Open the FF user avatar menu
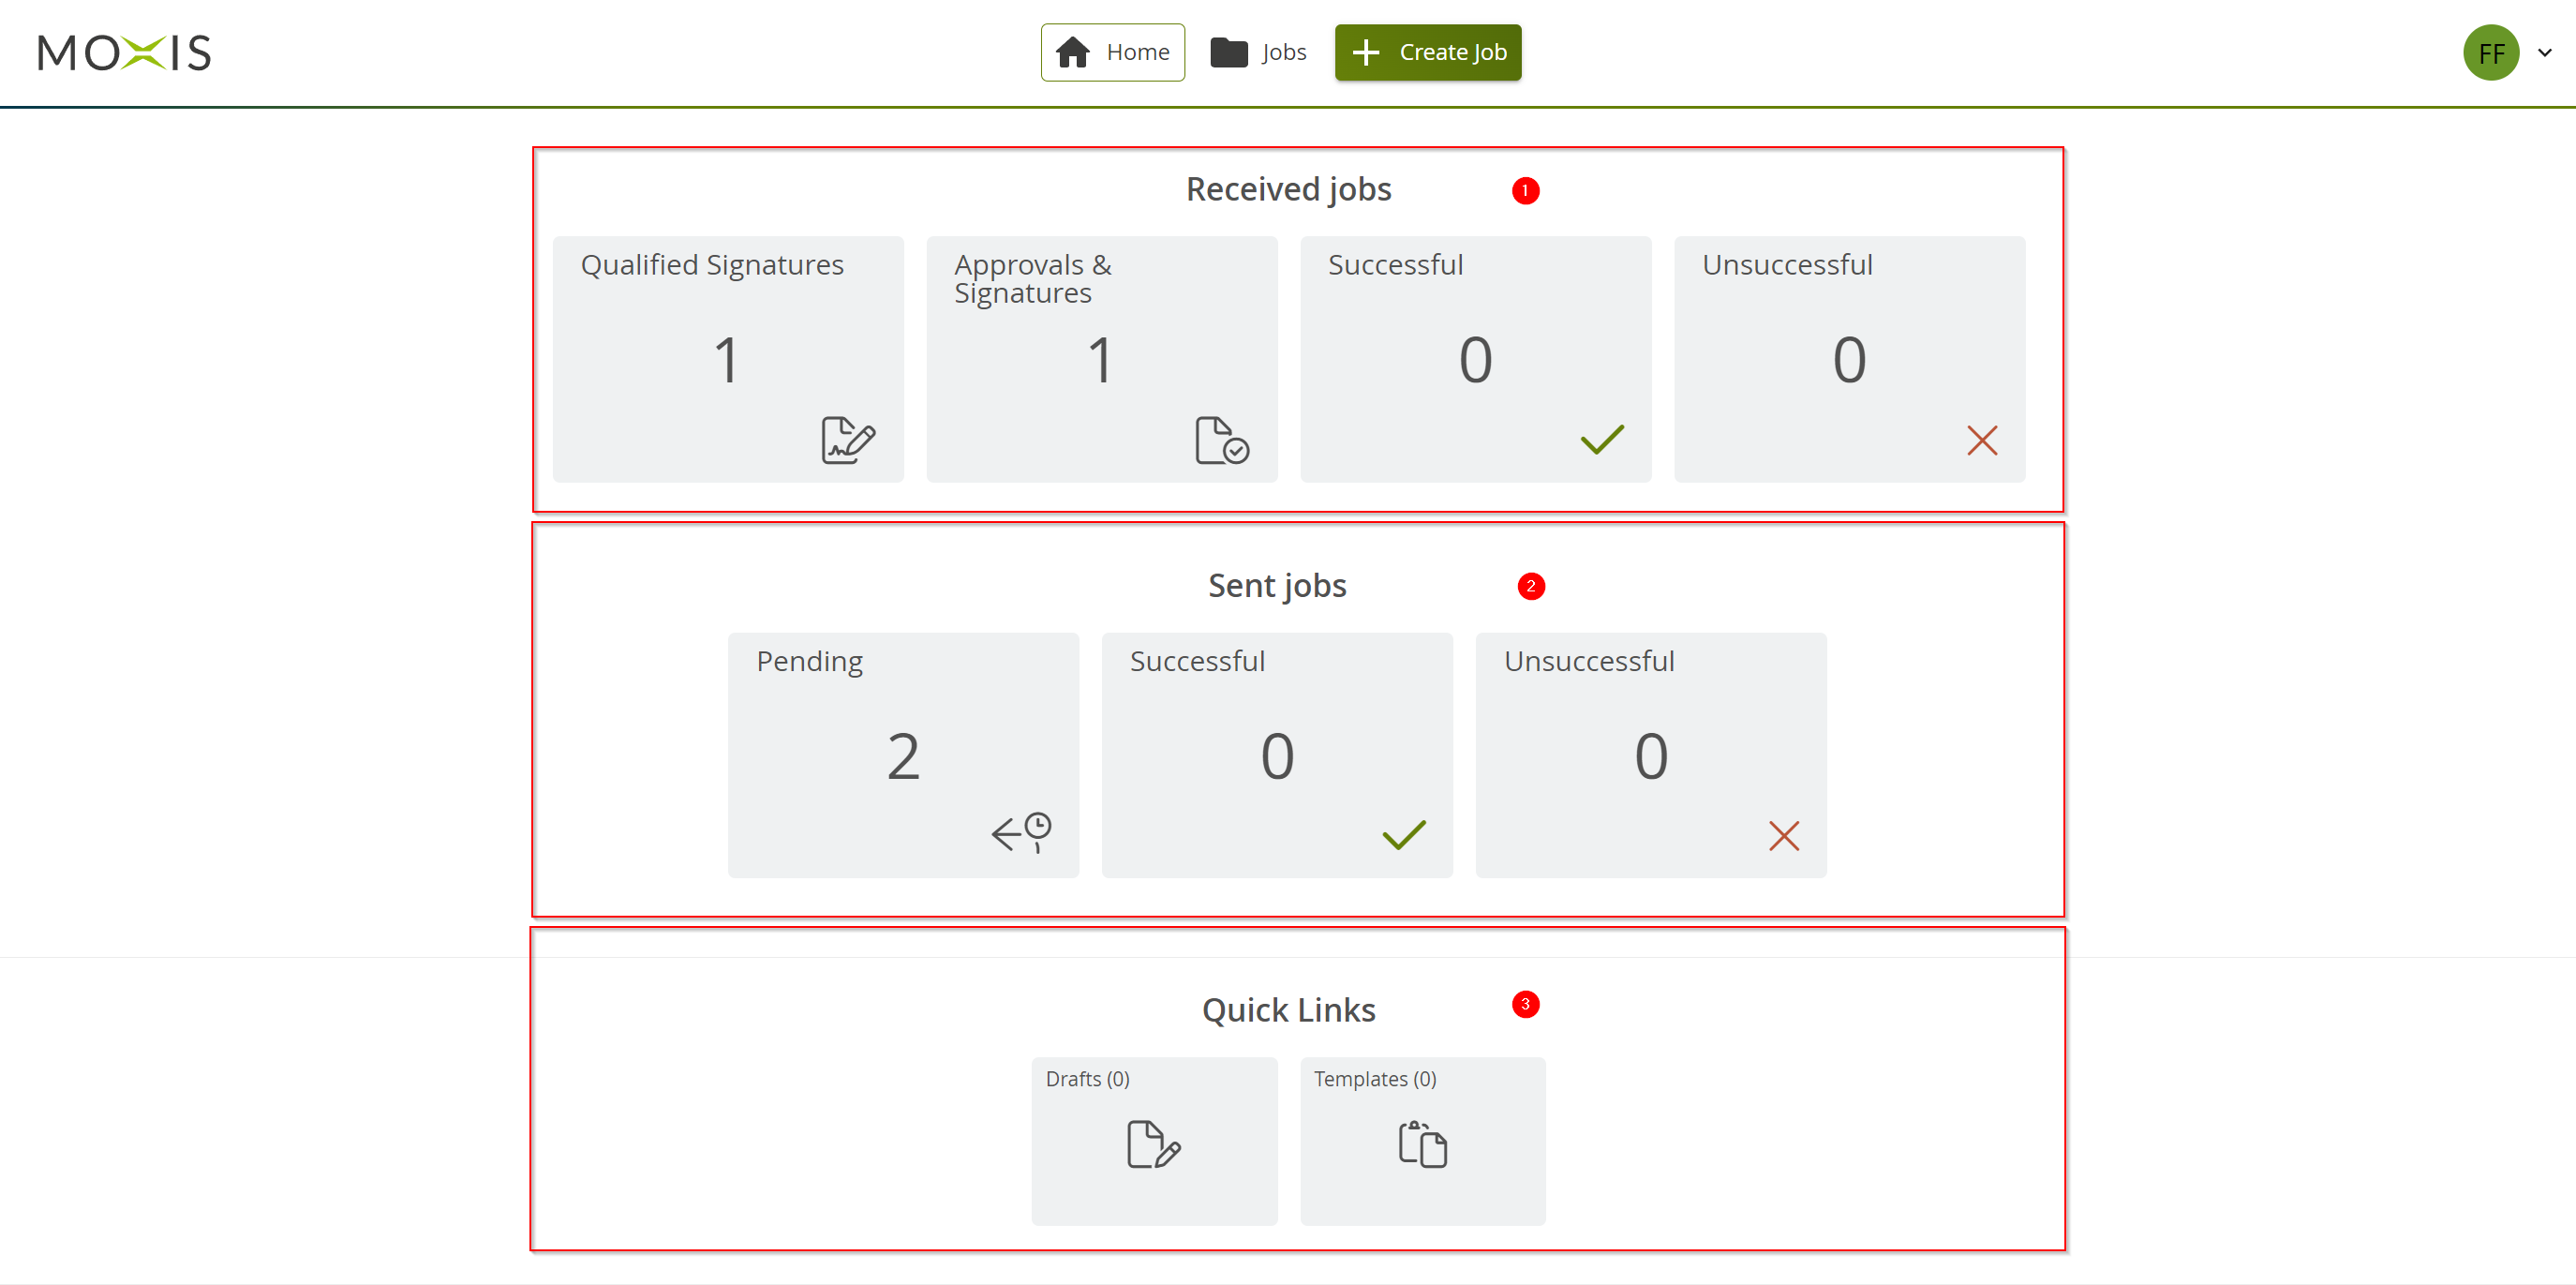 pyautogui.click(x=2490, y=53)
